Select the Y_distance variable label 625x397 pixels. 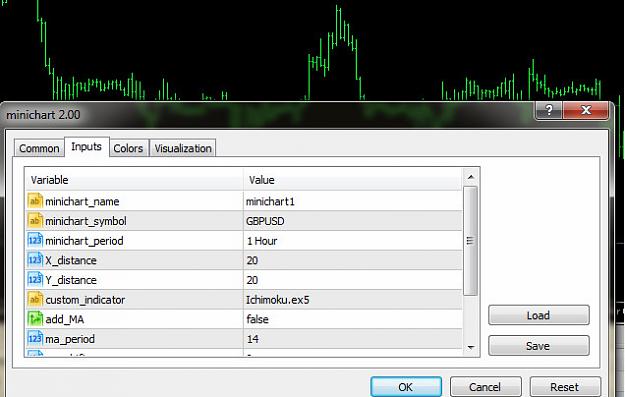(71, 280)
